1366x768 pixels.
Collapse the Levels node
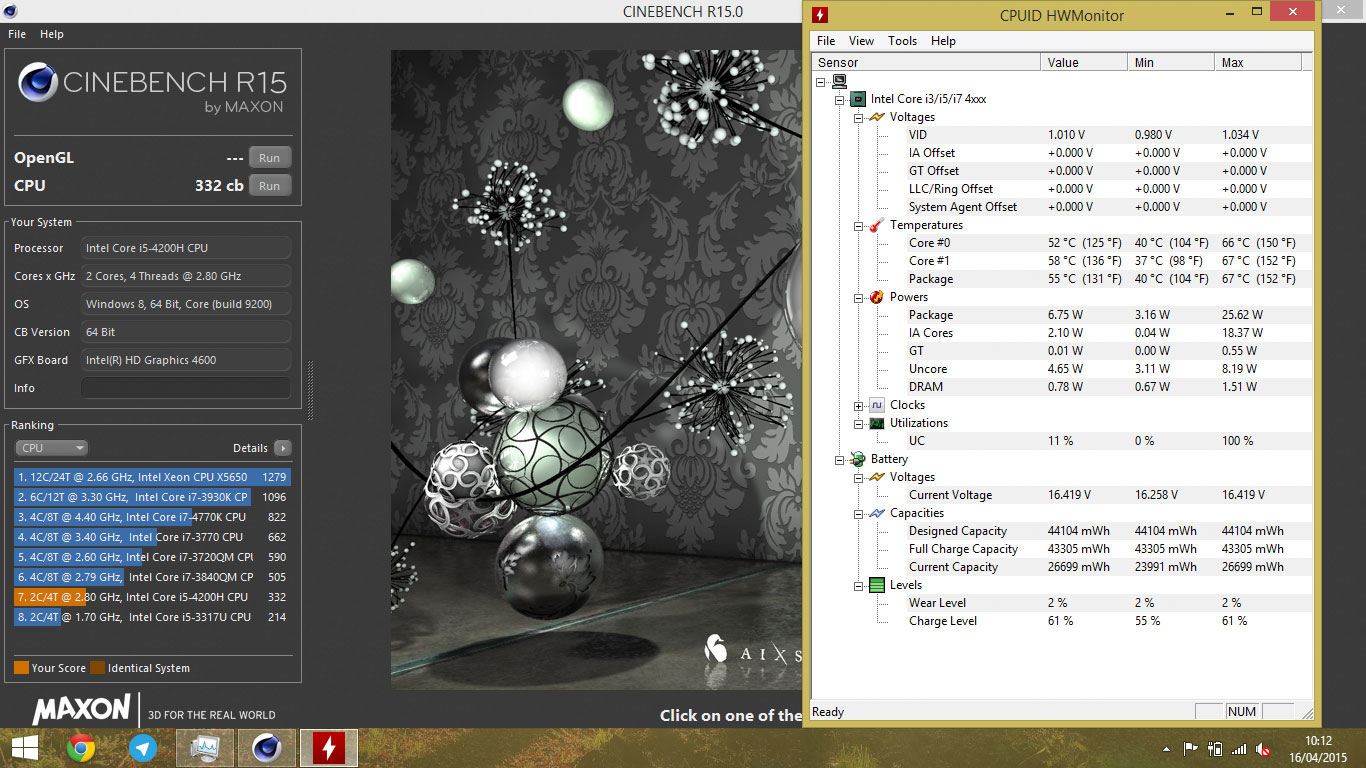858,585
